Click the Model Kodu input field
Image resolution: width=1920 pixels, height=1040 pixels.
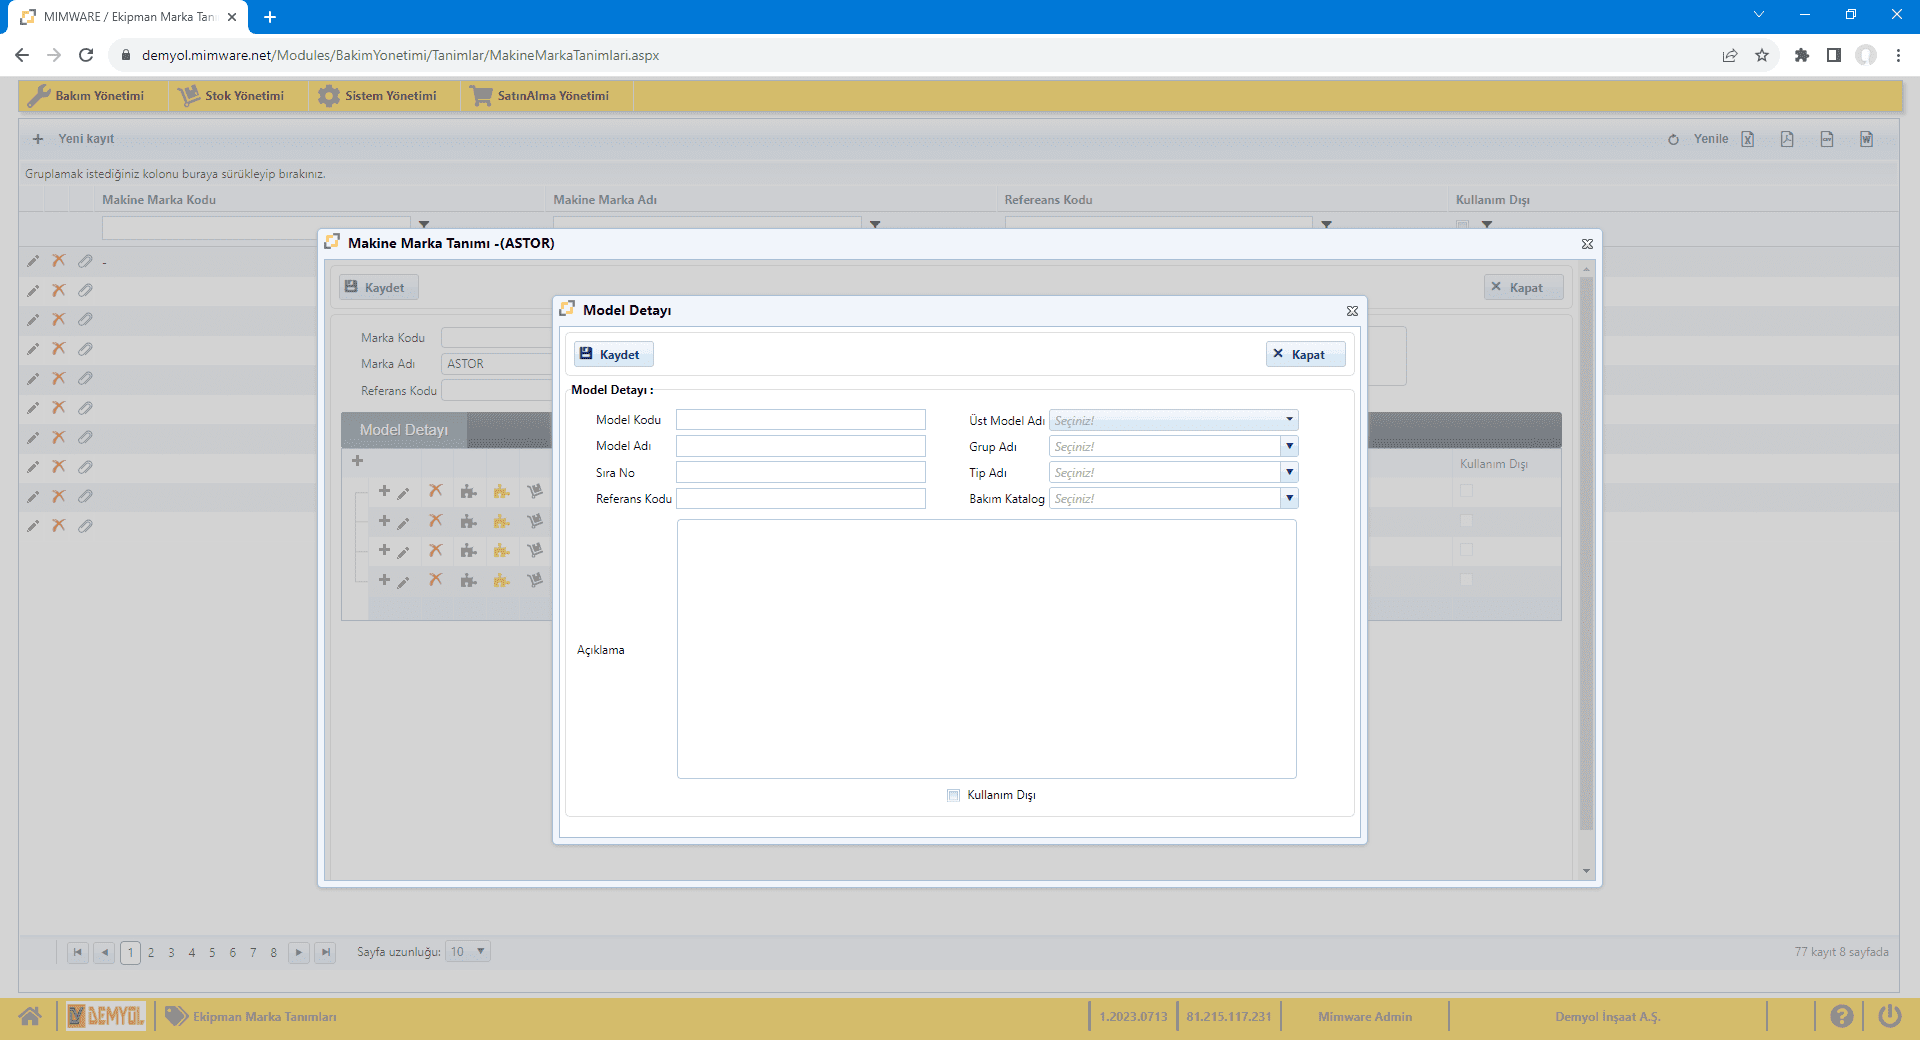[800, 420]
